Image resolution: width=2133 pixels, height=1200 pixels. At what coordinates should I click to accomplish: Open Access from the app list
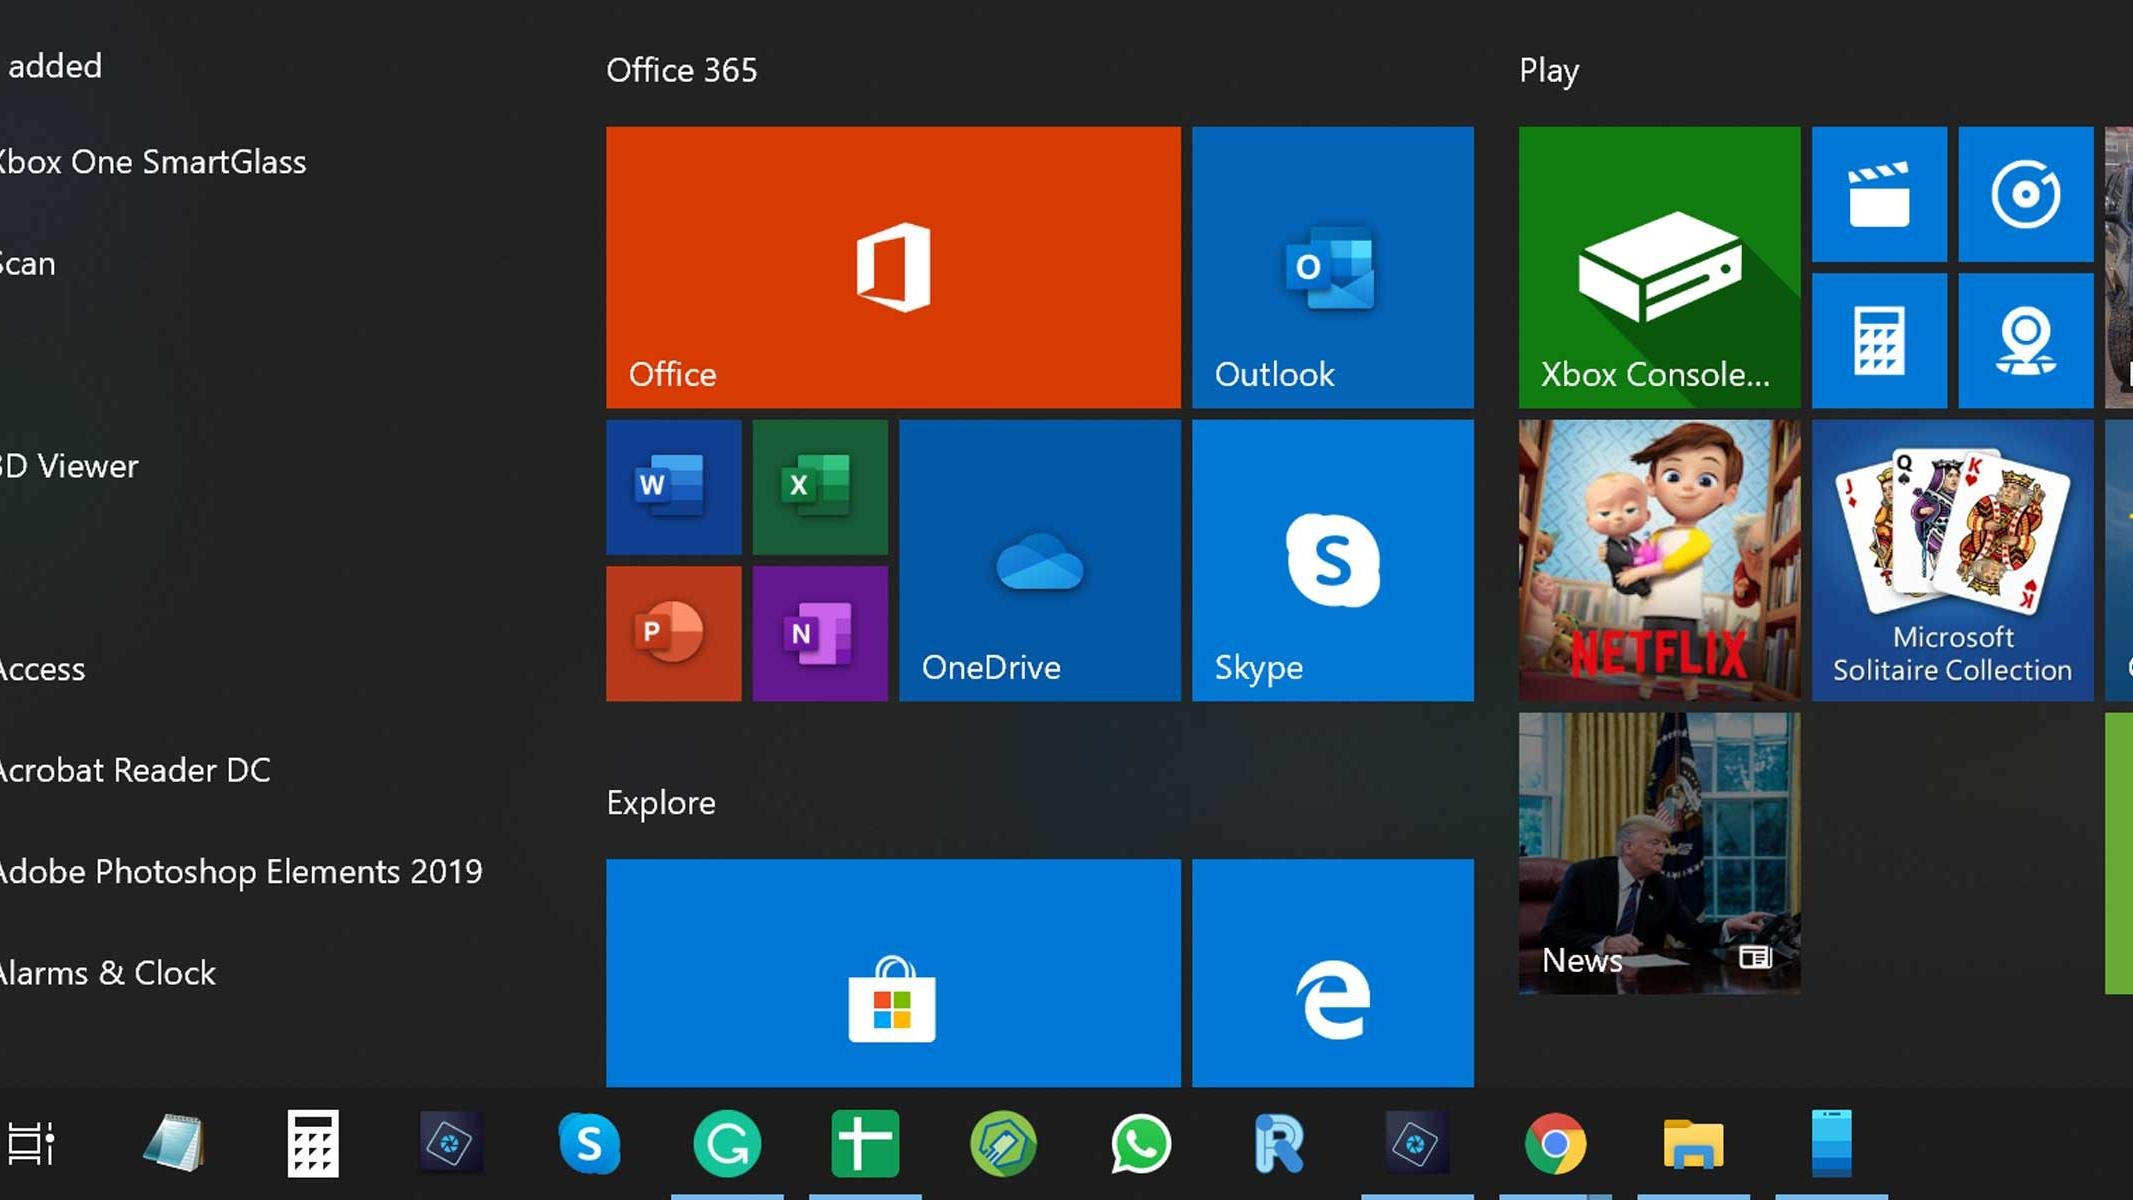coord(42,669)
